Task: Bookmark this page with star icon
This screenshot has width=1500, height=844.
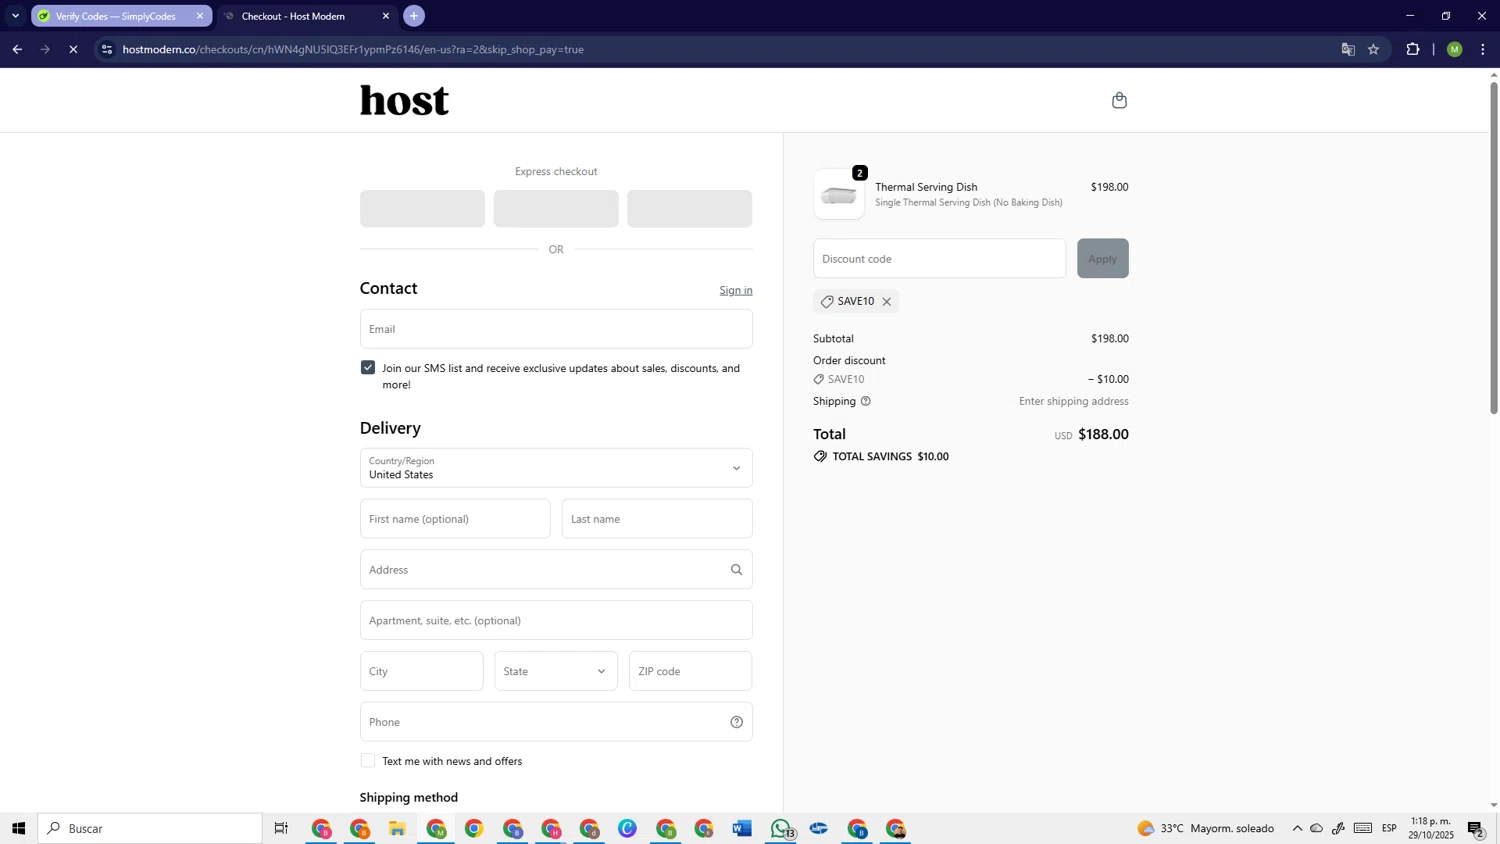Action: click(x=1374, y=49)
